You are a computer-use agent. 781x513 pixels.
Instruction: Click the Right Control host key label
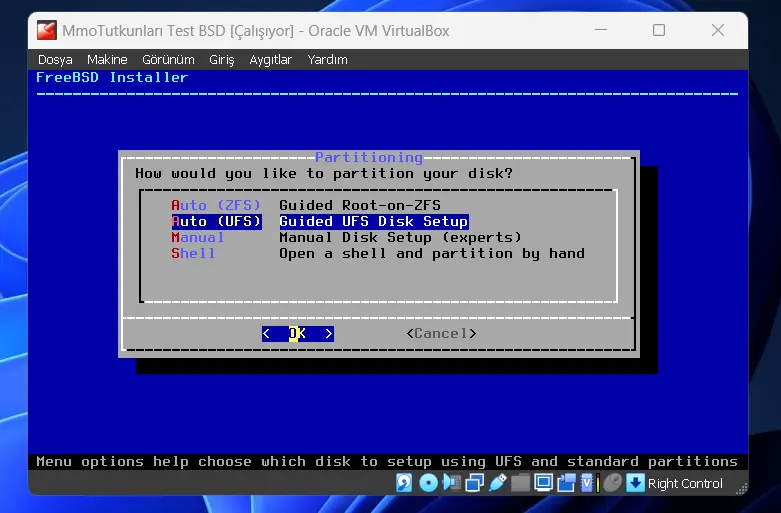[x=685, y=483]
